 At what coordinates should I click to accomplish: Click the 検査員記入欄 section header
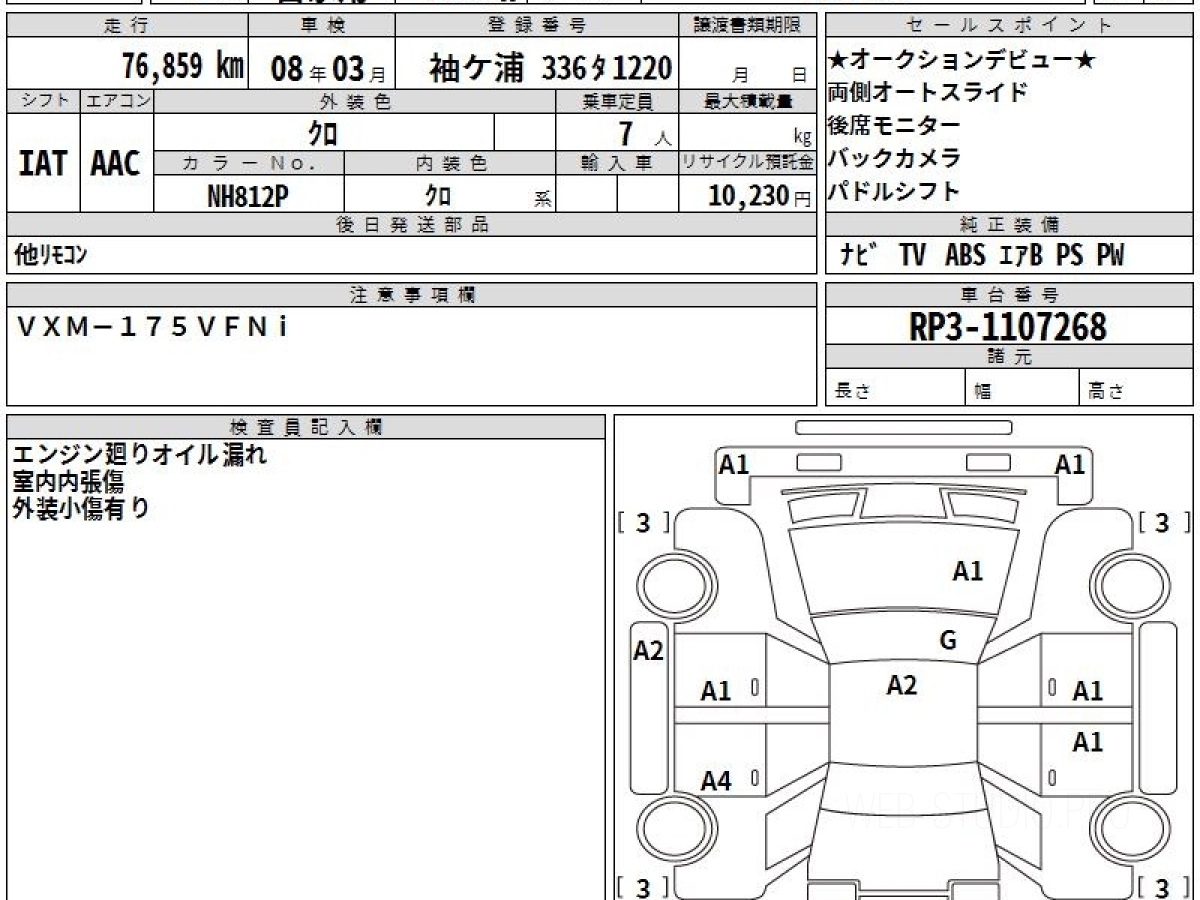[306, 427]
